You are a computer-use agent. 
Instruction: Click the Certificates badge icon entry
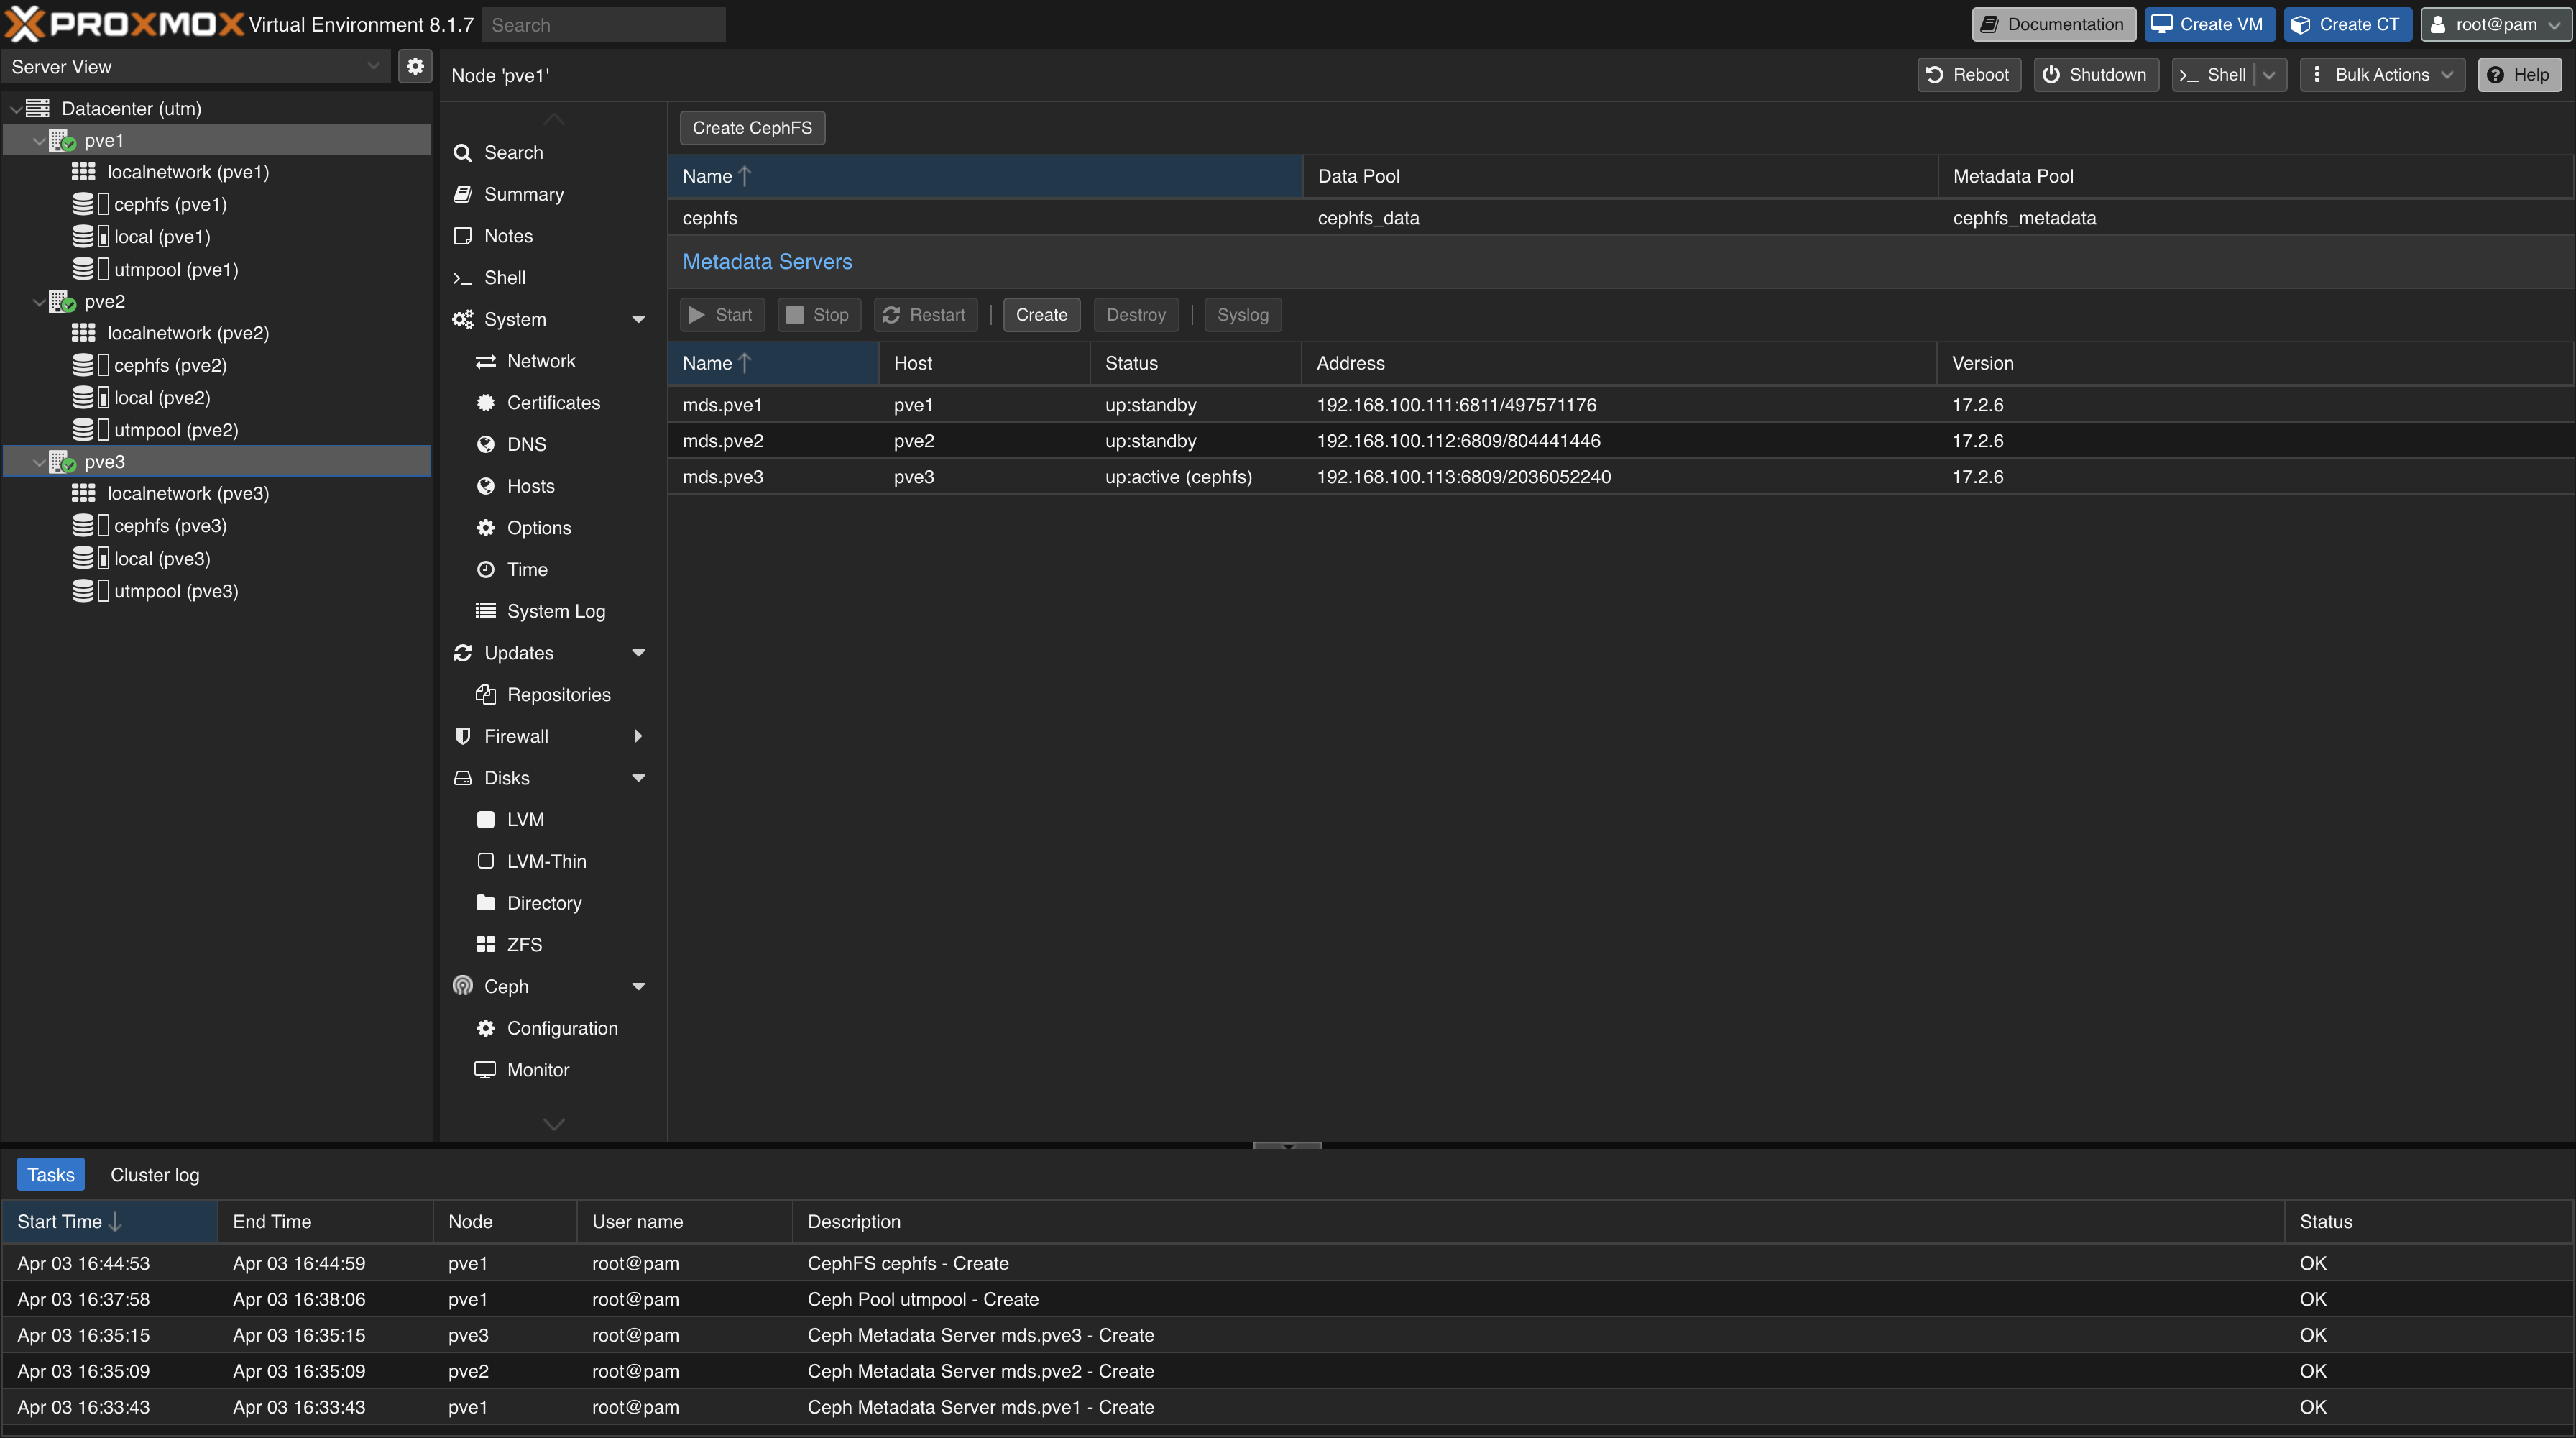click(x=486, y=402)
